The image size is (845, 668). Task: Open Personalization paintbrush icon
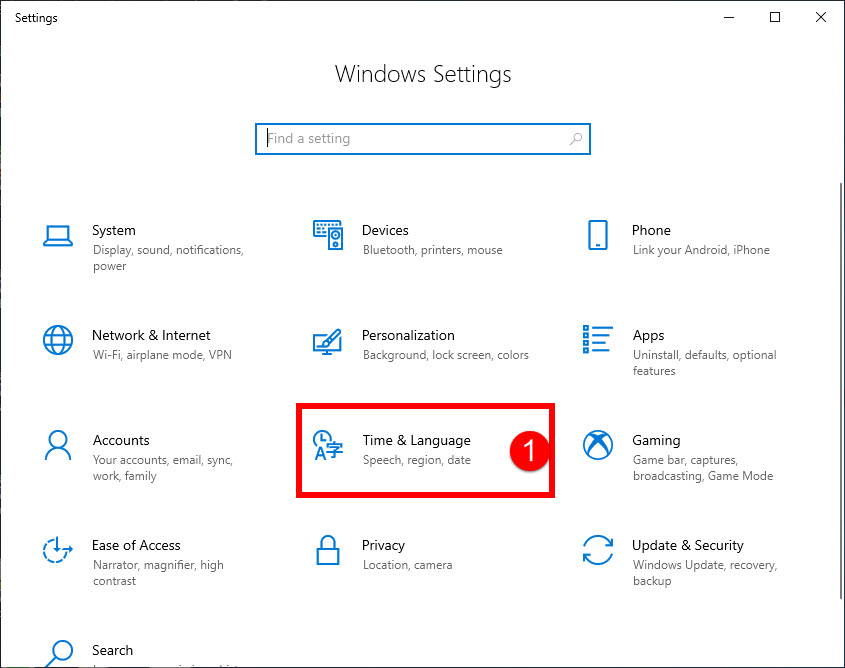tap(328, 342)
